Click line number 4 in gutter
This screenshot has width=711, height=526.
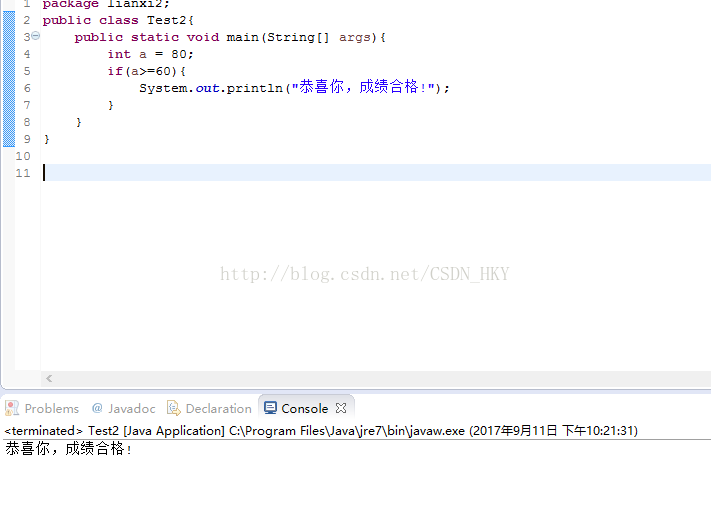click(27, 54)
